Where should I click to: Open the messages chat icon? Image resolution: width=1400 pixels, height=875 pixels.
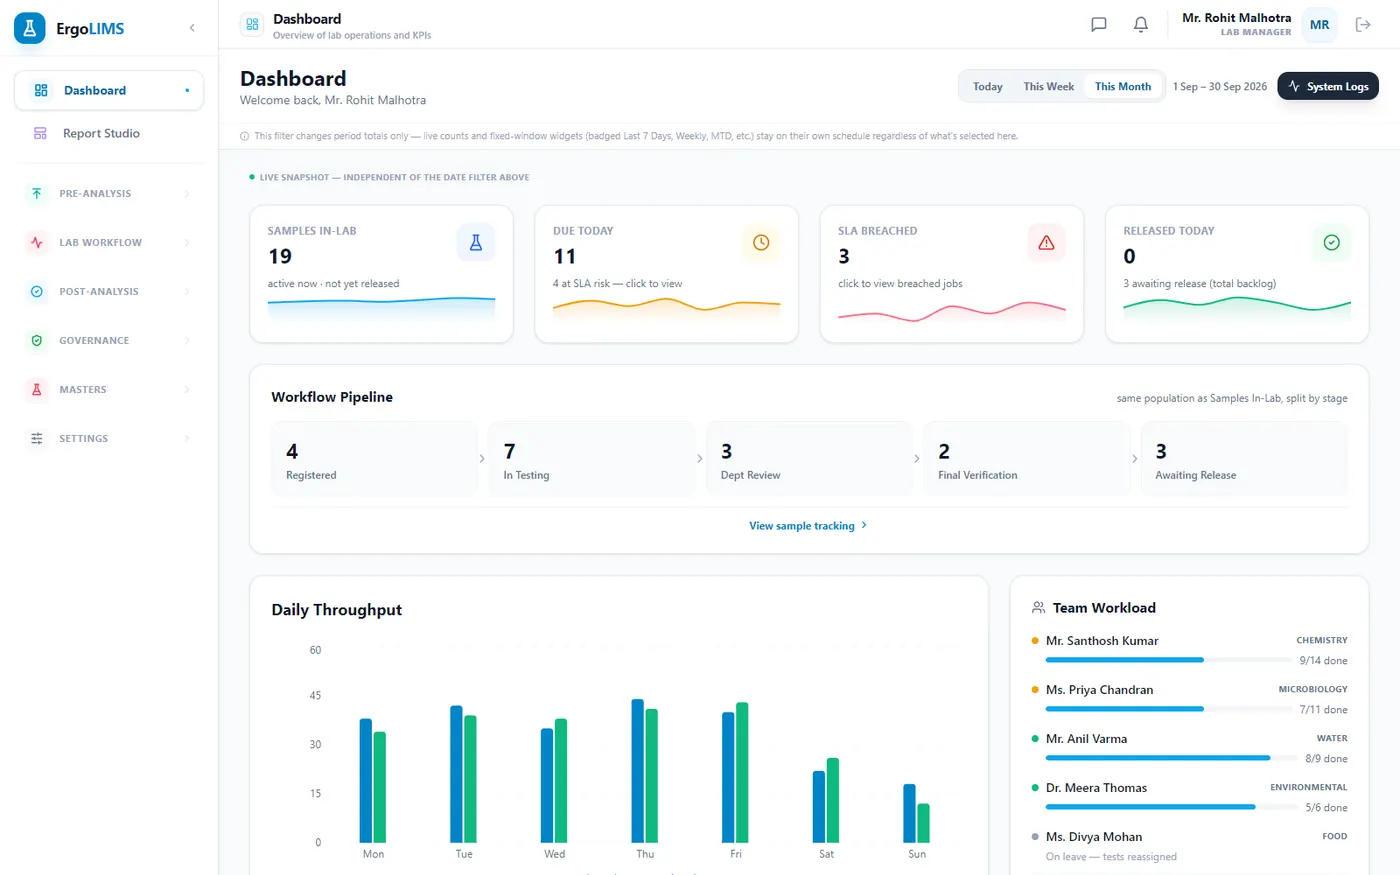1098,24
